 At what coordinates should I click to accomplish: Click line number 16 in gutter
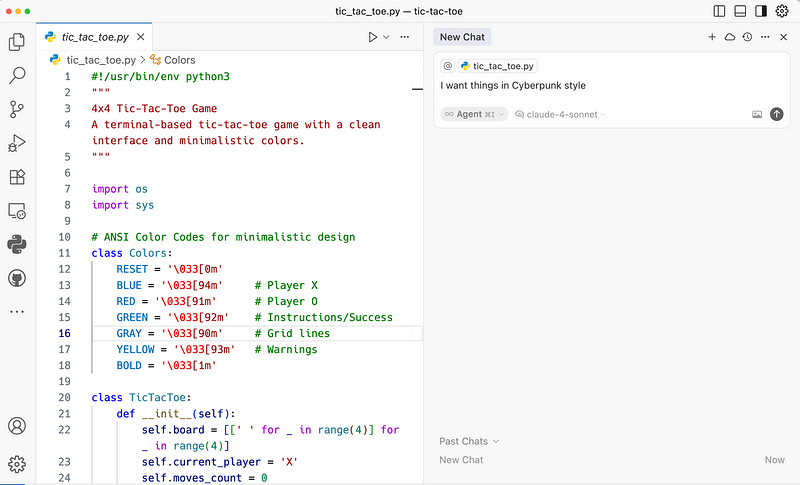pos(64,333)
